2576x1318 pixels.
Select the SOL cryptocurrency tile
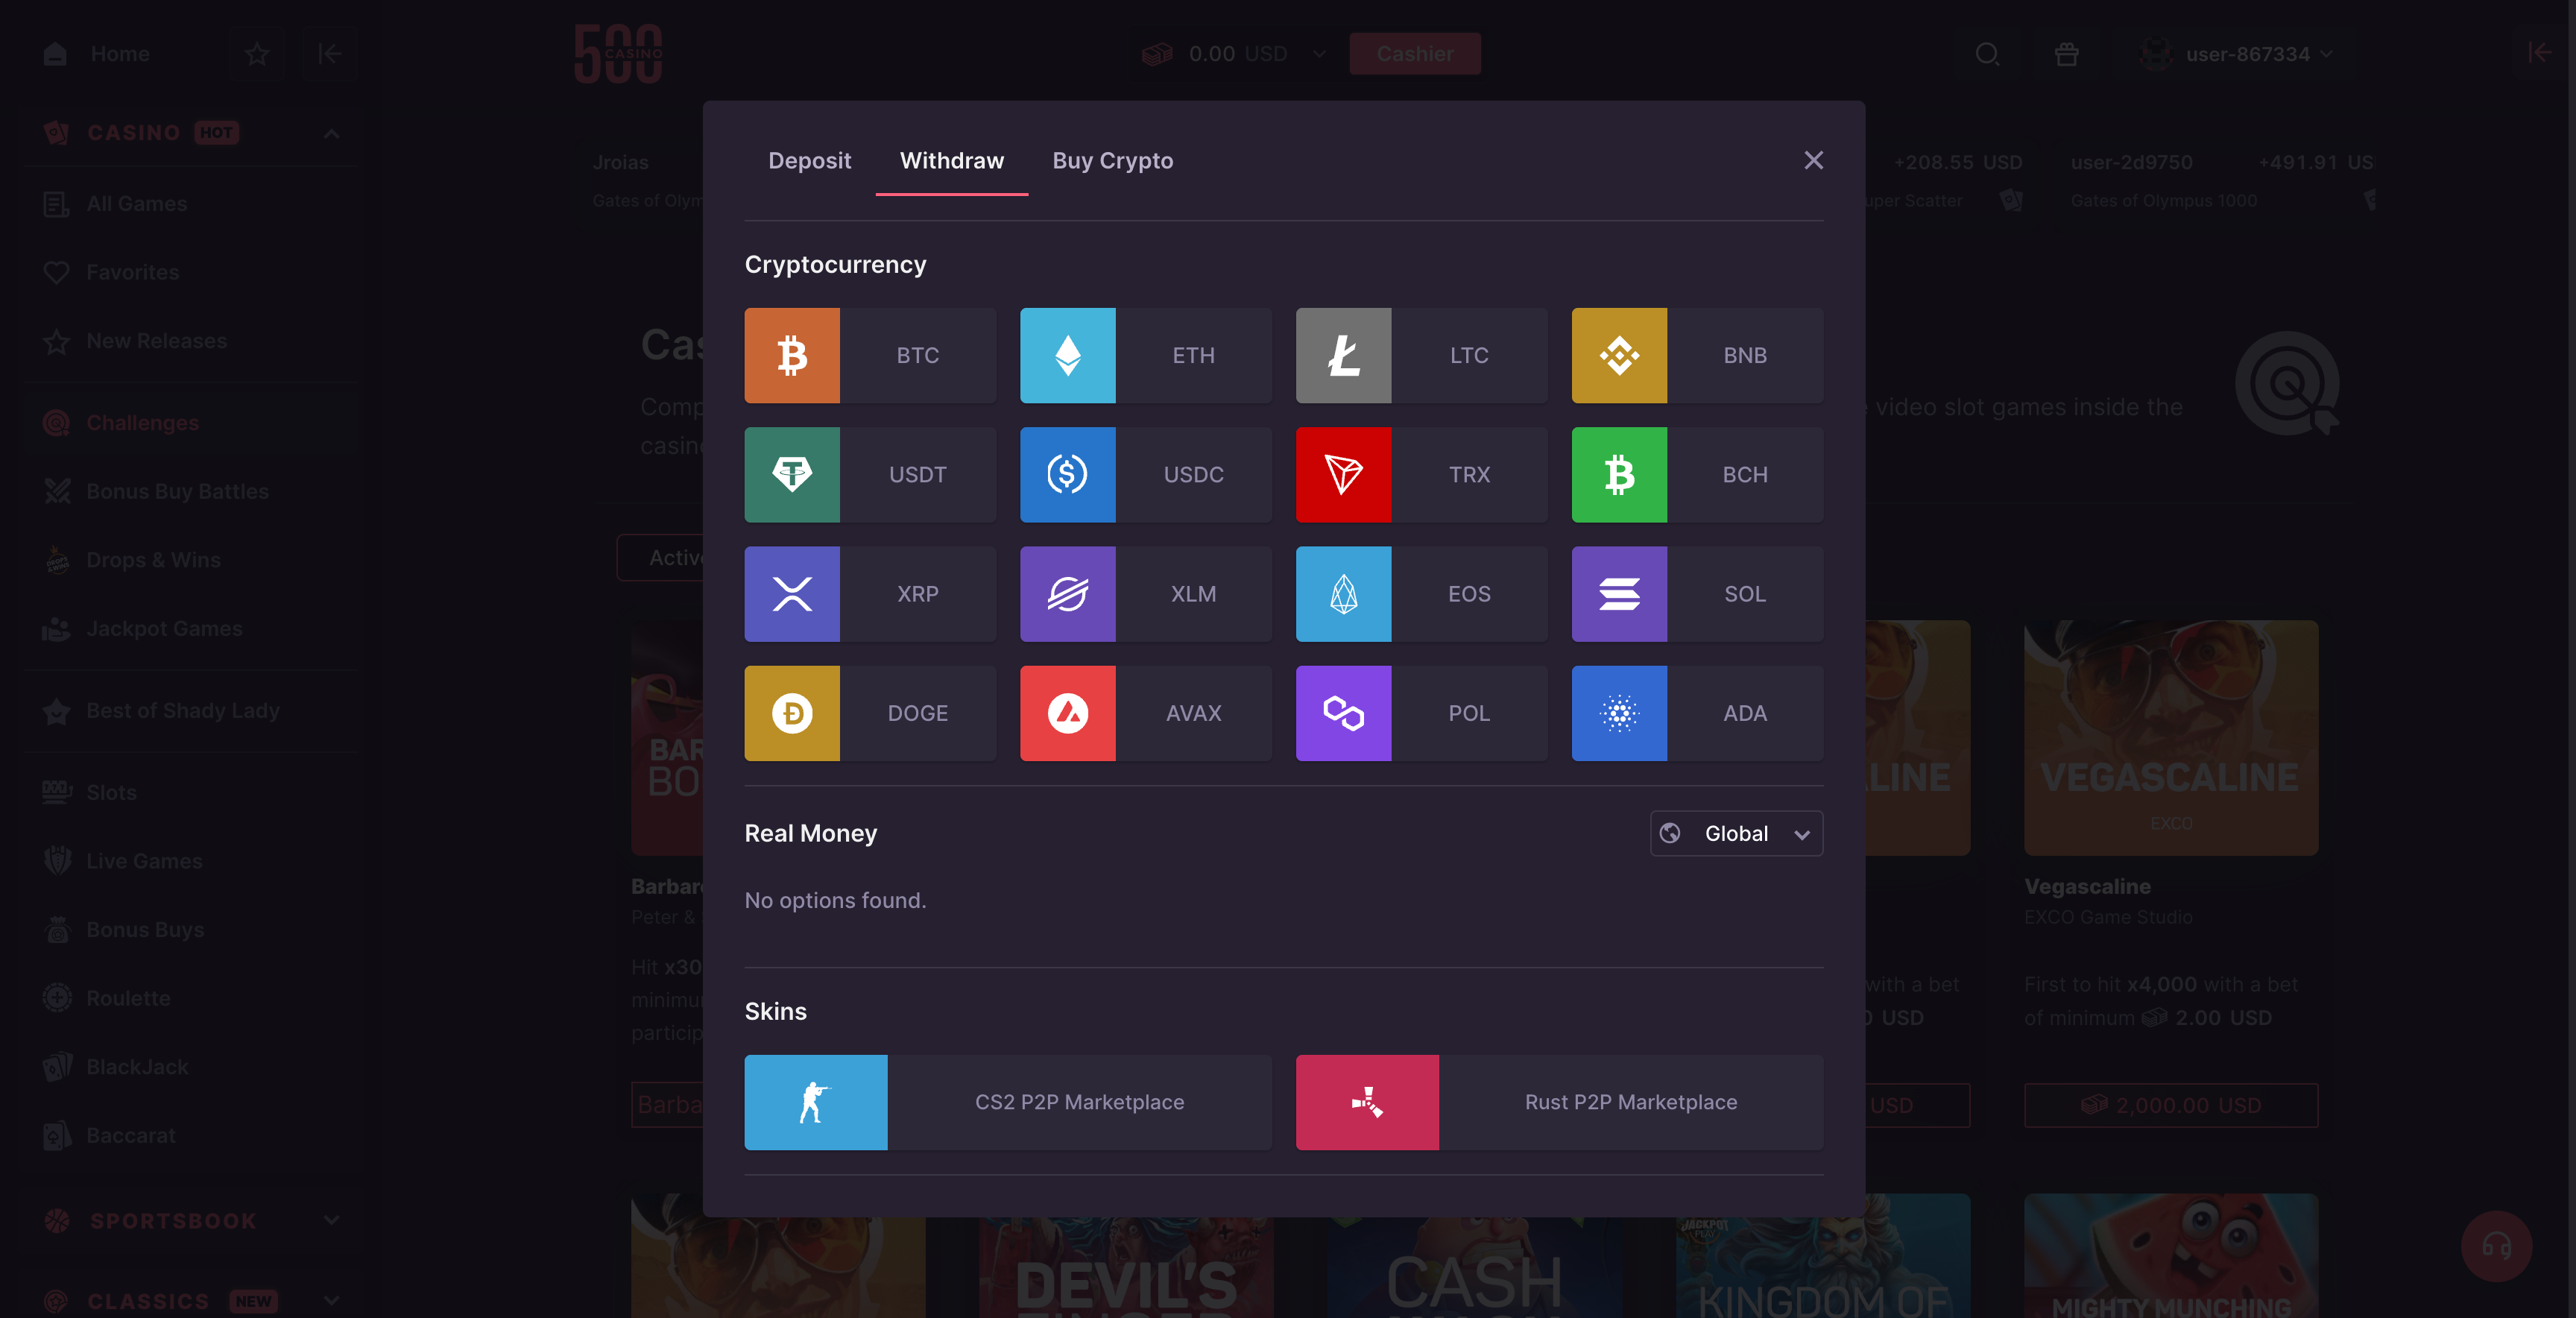point(1696,594)
